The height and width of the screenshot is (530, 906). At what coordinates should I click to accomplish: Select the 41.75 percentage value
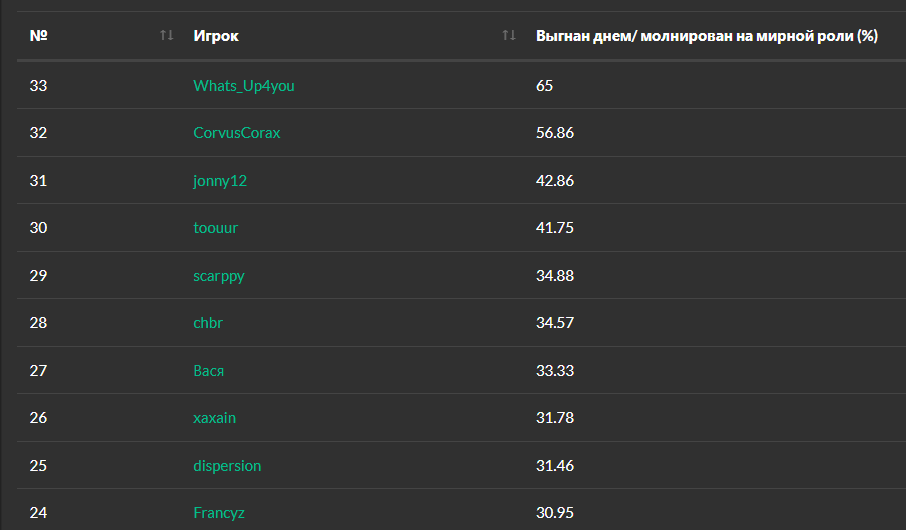555,228
